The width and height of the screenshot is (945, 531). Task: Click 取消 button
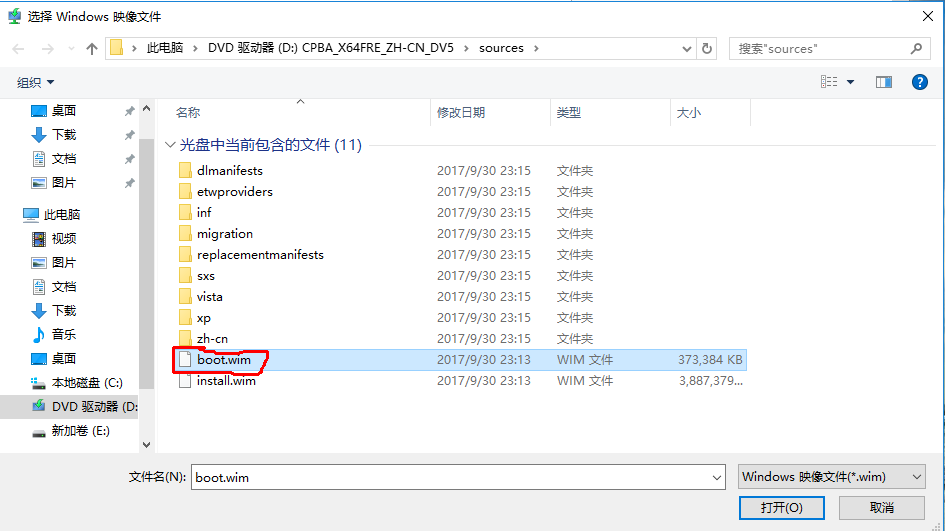point(882,508)
